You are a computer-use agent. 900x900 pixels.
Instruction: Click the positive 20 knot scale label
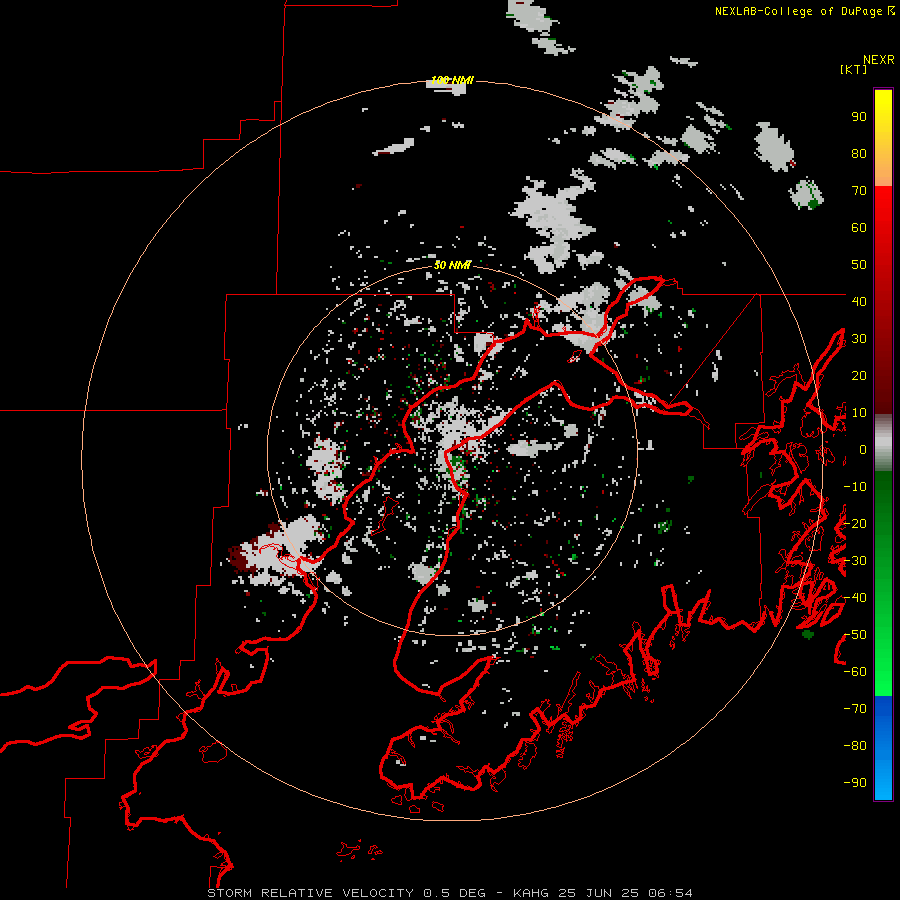click(859, 376)
